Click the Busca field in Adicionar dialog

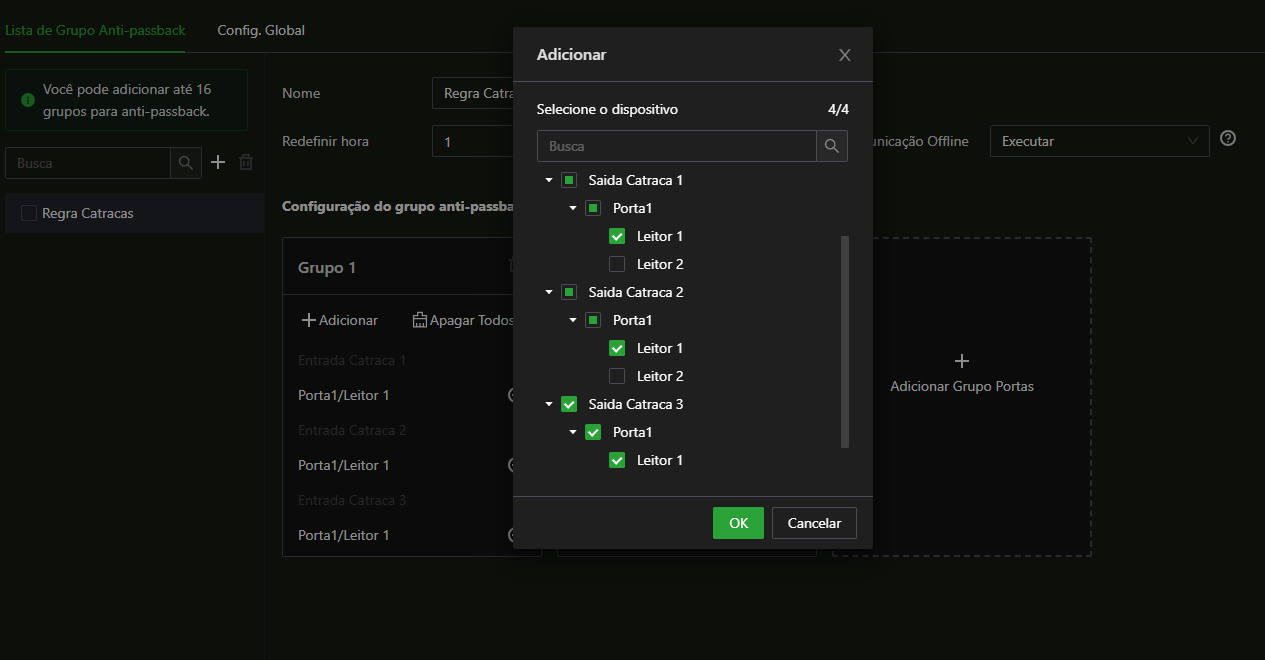pyautogui.click(x=677, y=146)
